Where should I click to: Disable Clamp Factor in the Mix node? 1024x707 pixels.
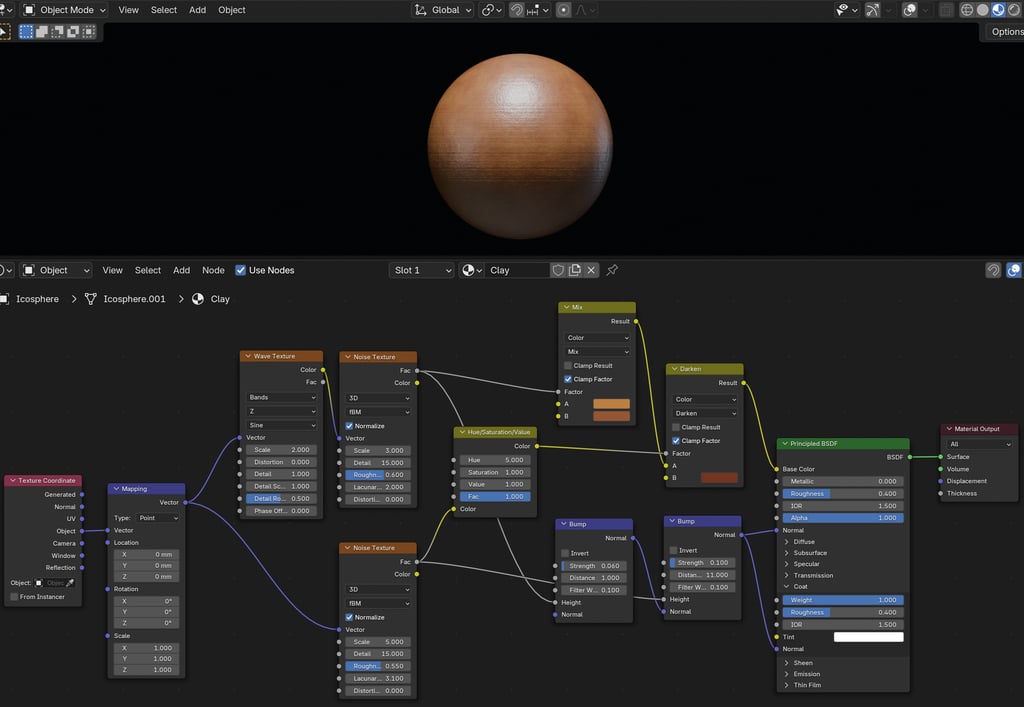[x=568, y=379]
